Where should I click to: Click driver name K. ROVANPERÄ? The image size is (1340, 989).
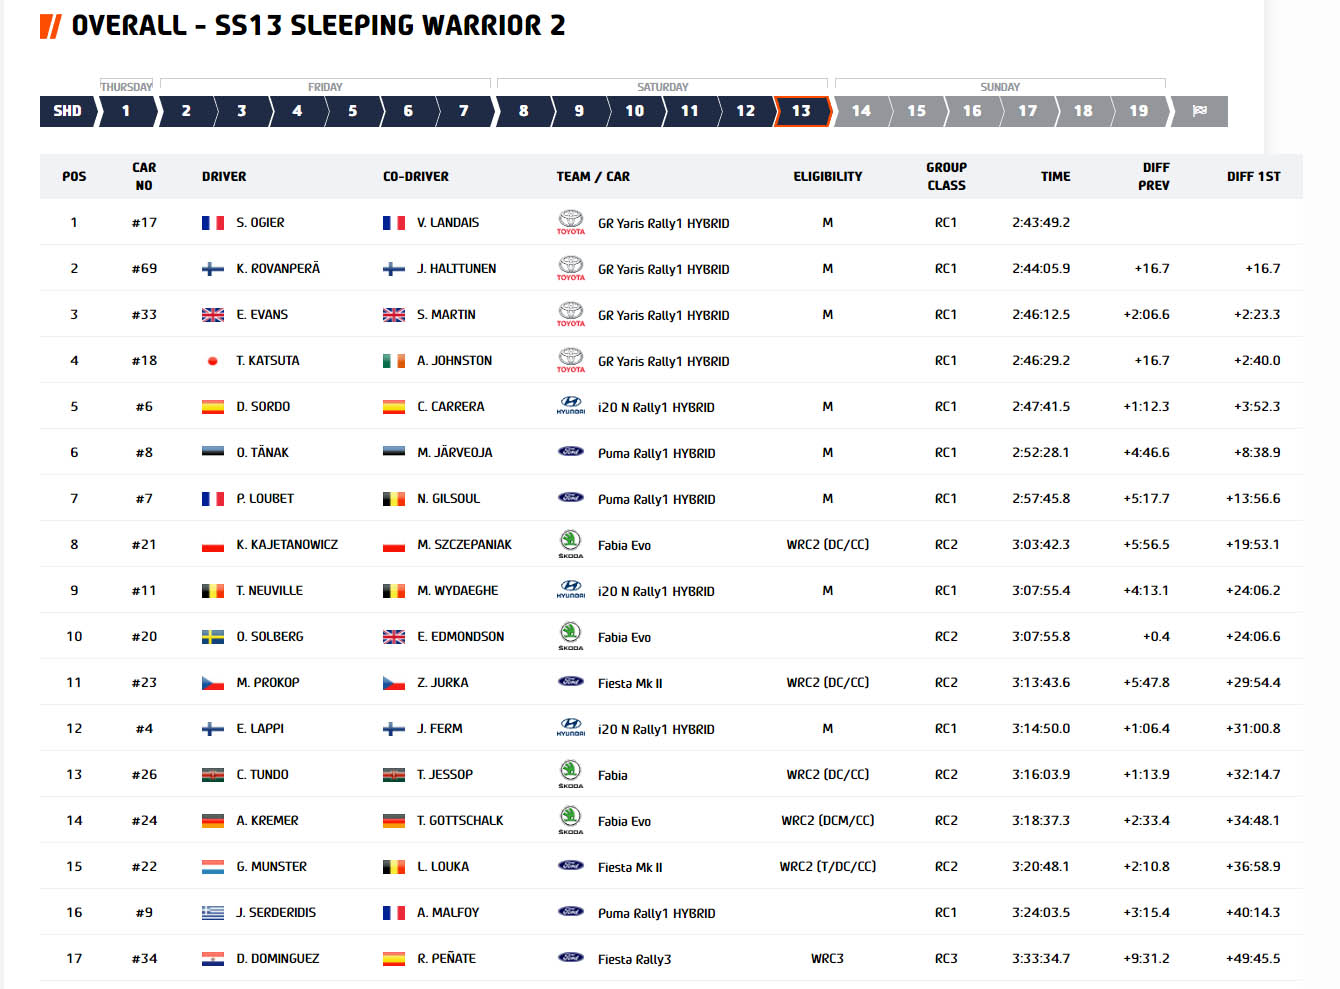(x=278, y=269)
